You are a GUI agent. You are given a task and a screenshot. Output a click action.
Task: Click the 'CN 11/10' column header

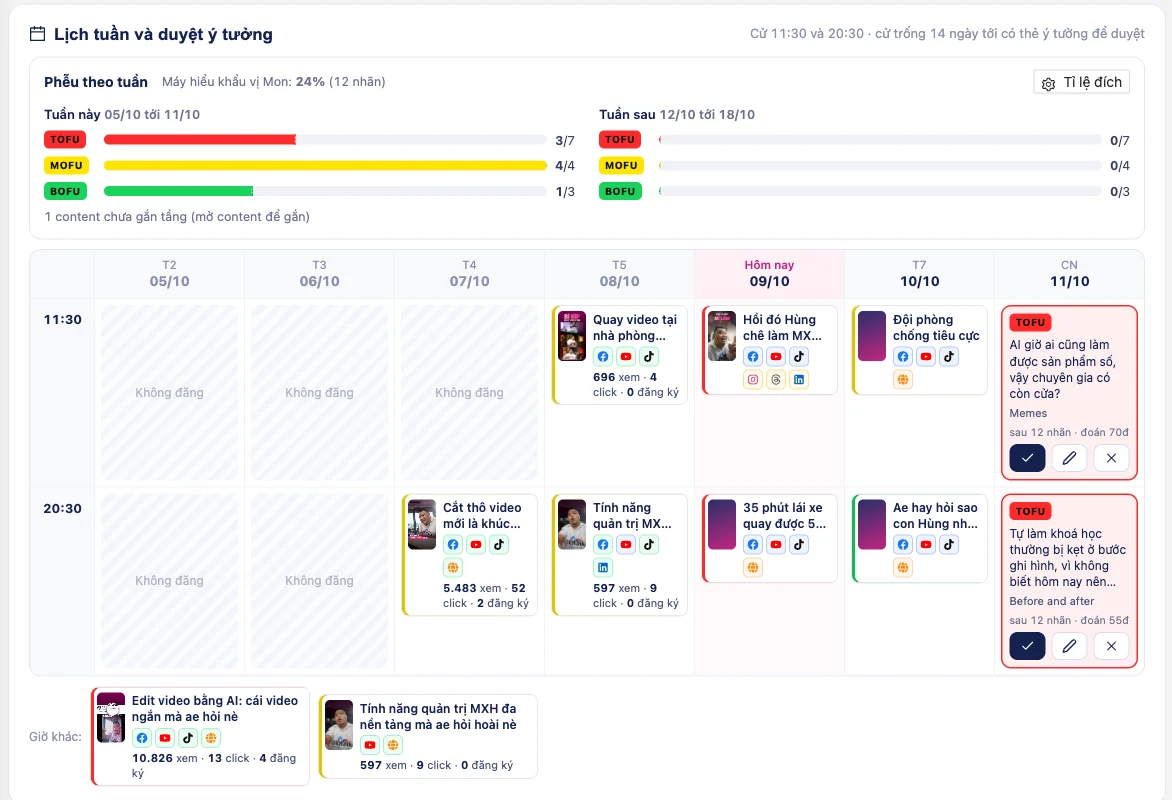click(1069, 274)
